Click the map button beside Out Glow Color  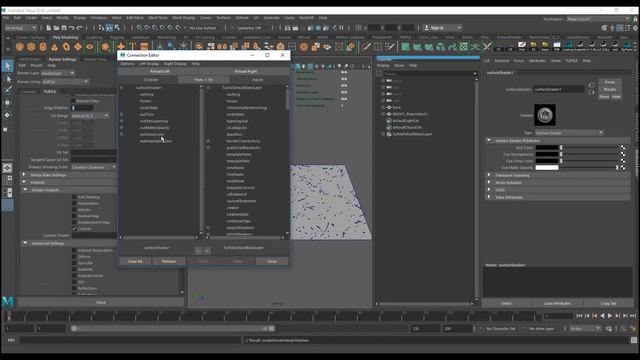[623, 161]
